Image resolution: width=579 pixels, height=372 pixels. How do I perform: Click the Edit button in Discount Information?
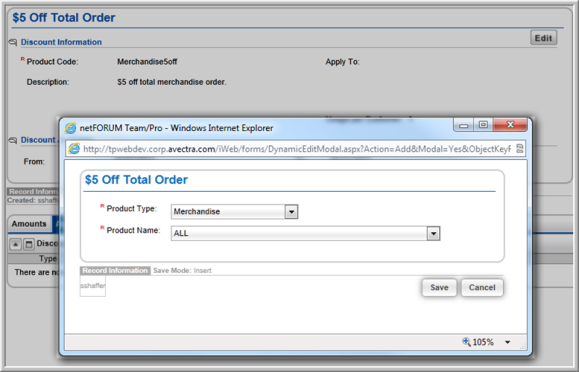pos(544,38)
